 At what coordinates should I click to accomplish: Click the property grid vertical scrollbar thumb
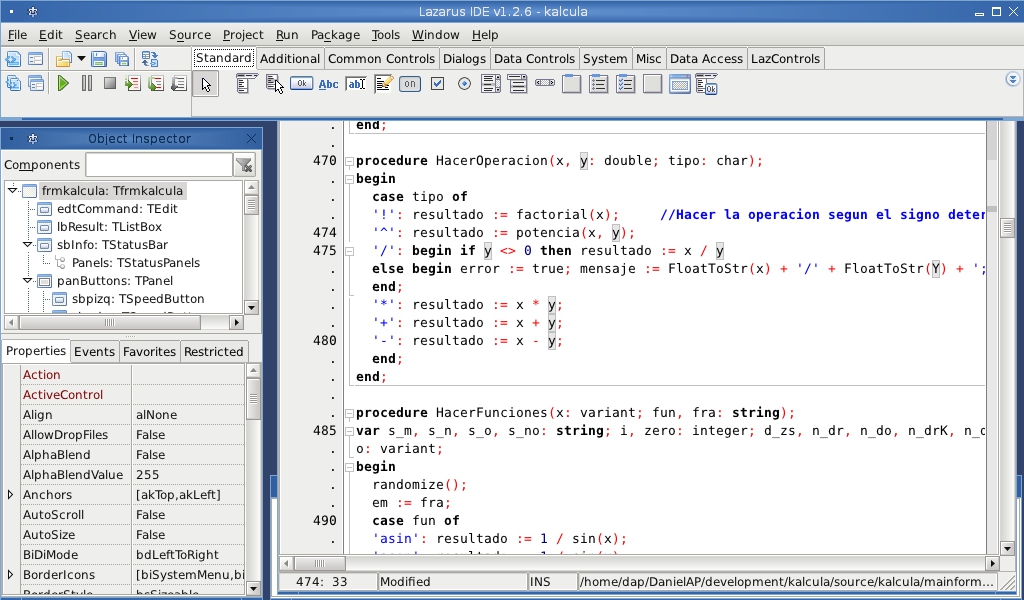pyautogui.click(x=253, y=398)
